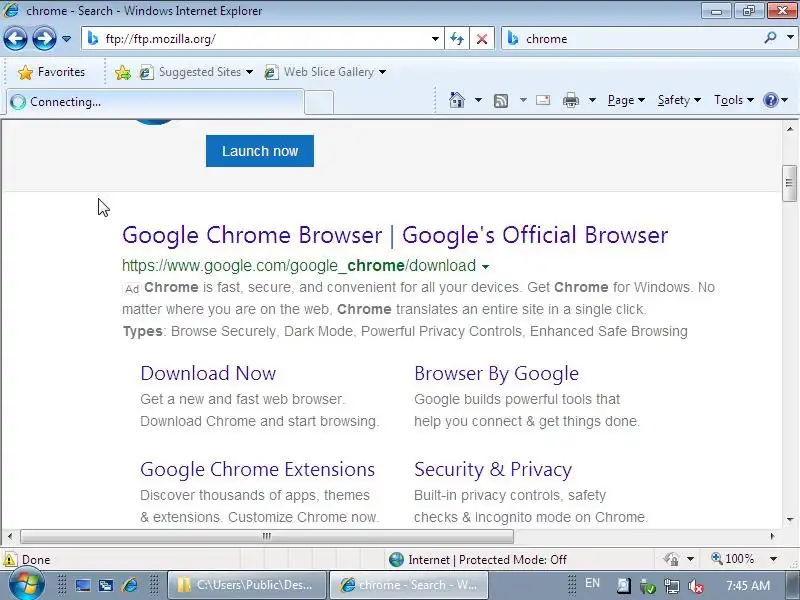This screenshot has width=800, height=600.
Task: Expand the Home button dropdown arrow
Action: coord(478,100)
